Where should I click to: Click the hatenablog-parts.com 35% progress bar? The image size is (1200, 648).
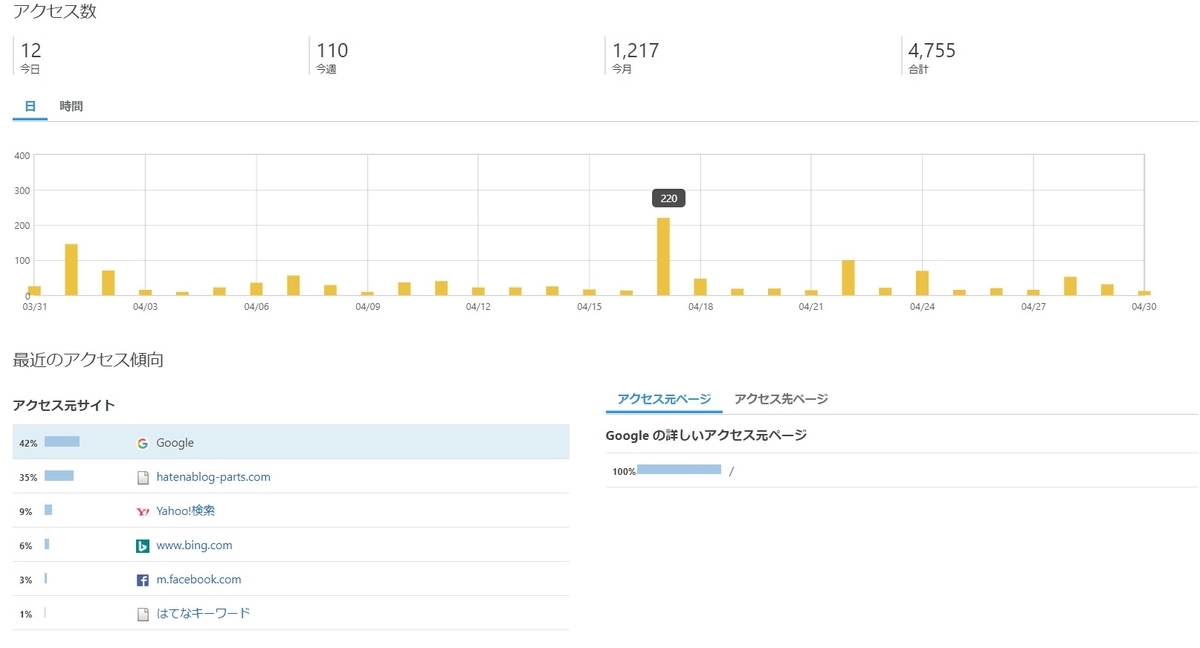click(x=59, y=476)
